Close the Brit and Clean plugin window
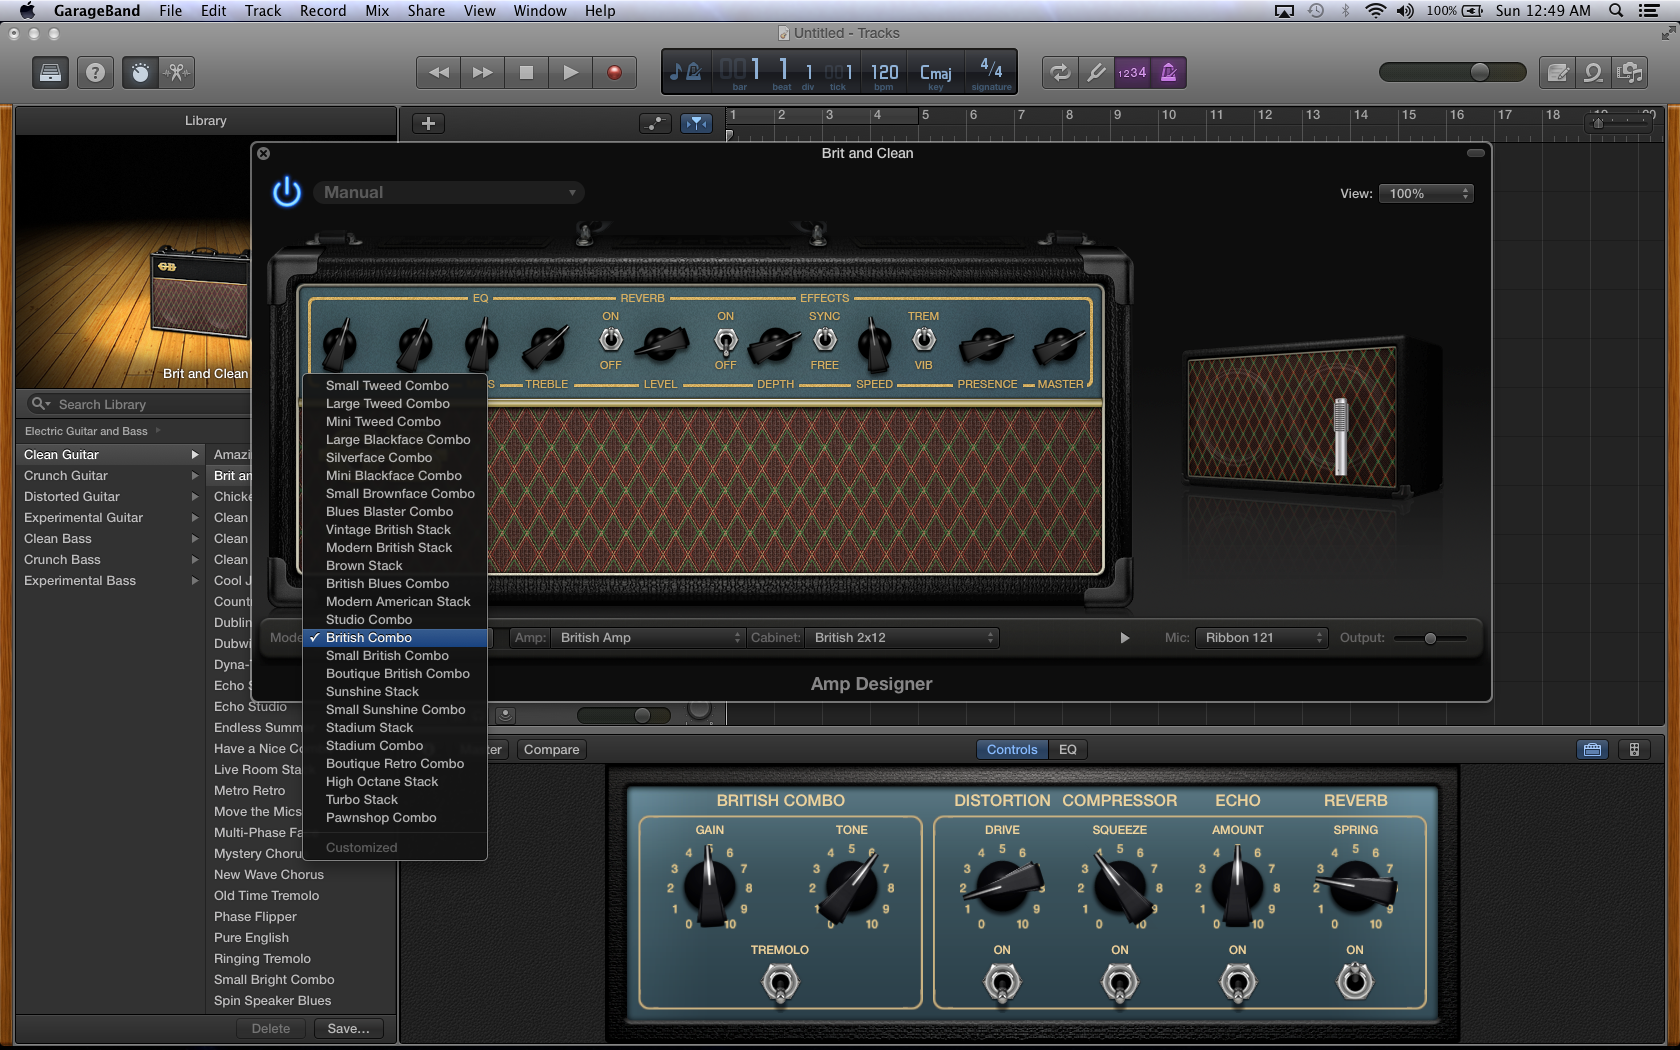The width and height of the screenshot is (1680, 1050). click(x=264, y=153)
